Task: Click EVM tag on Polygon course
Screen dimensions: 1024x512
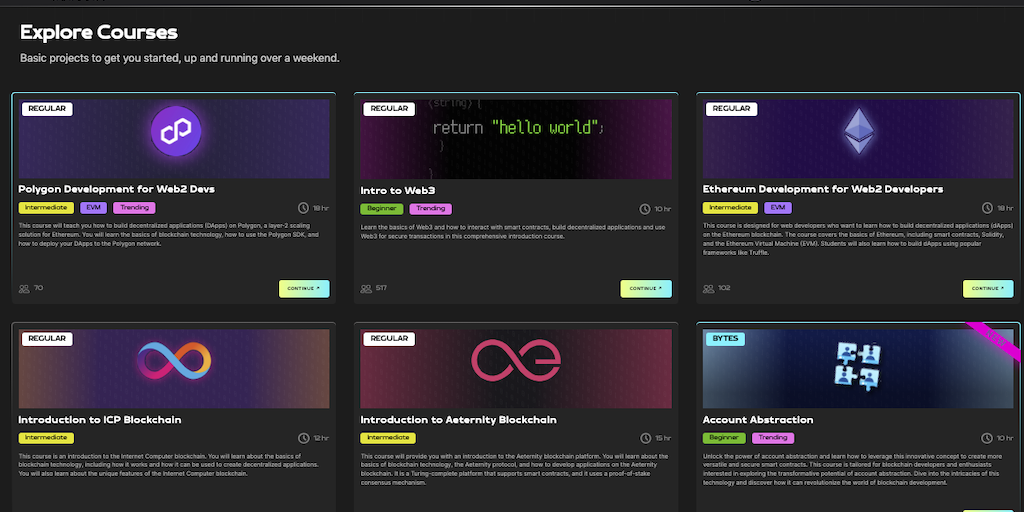Action: pos(93,208)
